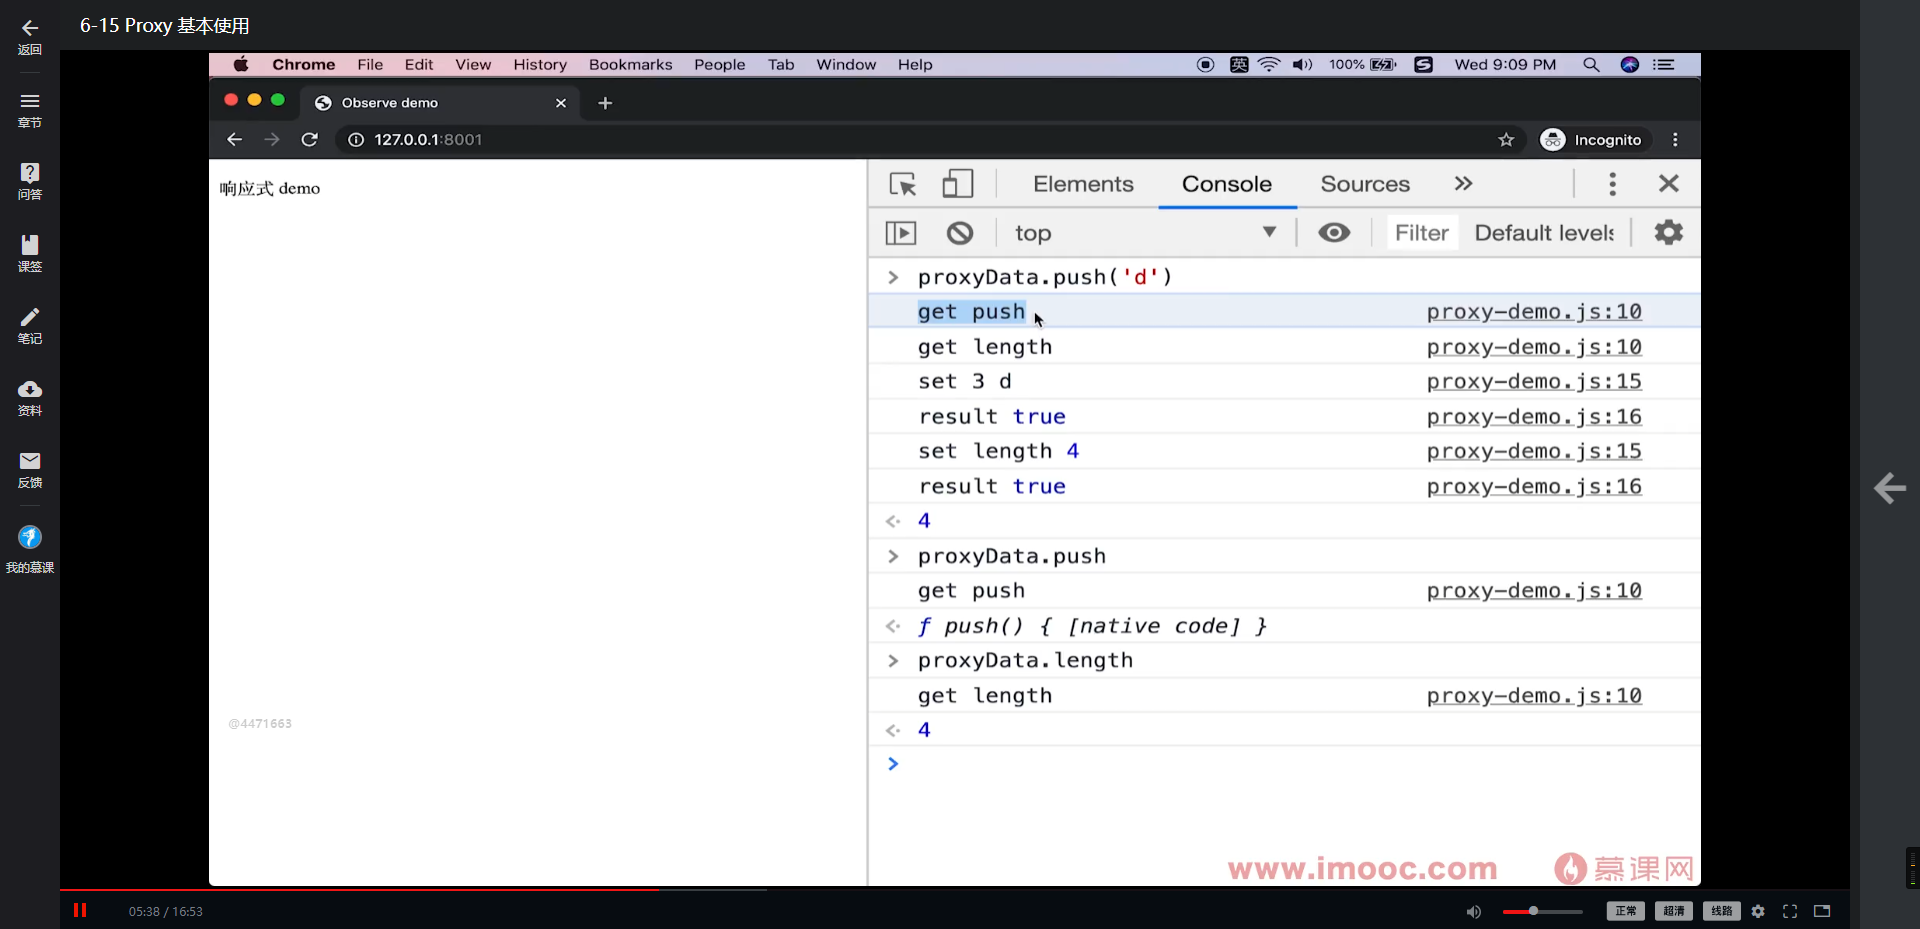Click the 返回 back arrow icon
Image resolution: width=1920 pixels, height=929 pixels.
click(30, 28)
